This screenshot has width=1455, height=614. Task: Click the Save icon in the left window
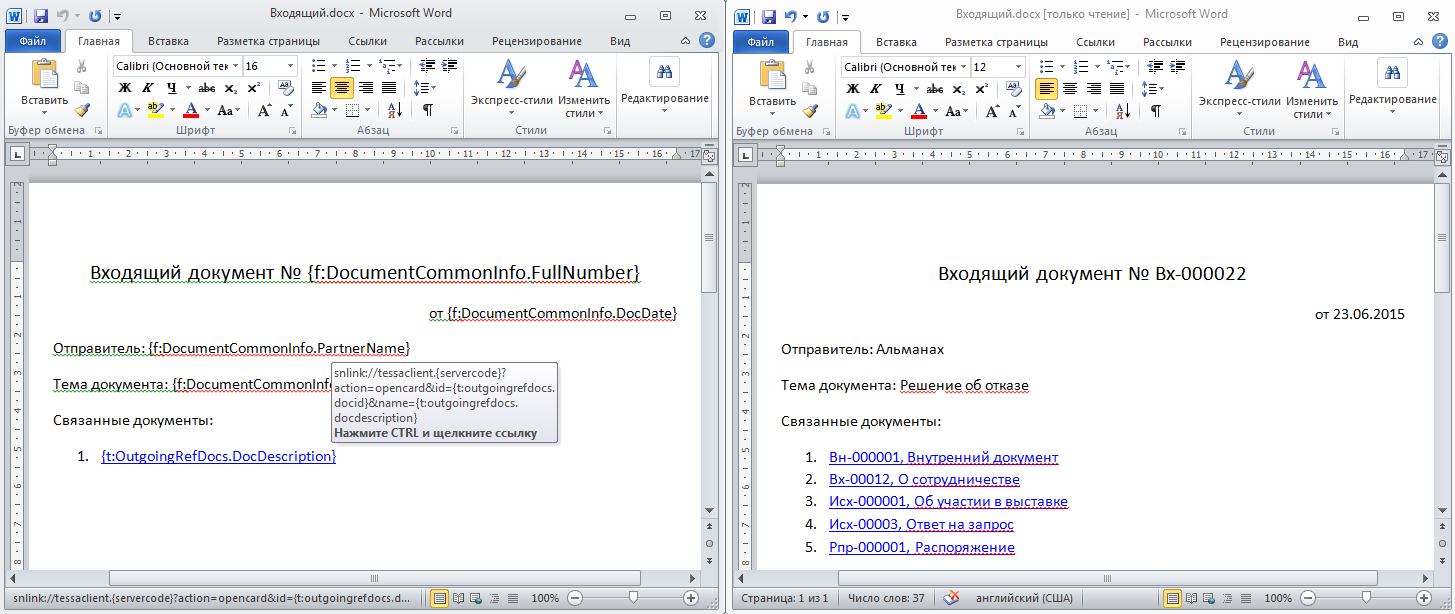coord(41,15)
